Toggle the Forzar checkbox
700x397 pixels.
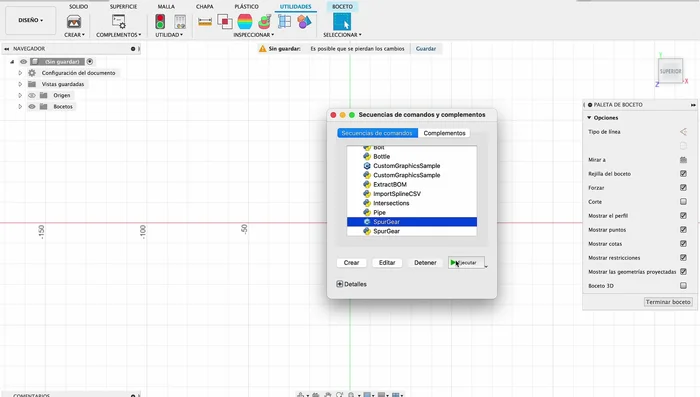click(683, 188)
